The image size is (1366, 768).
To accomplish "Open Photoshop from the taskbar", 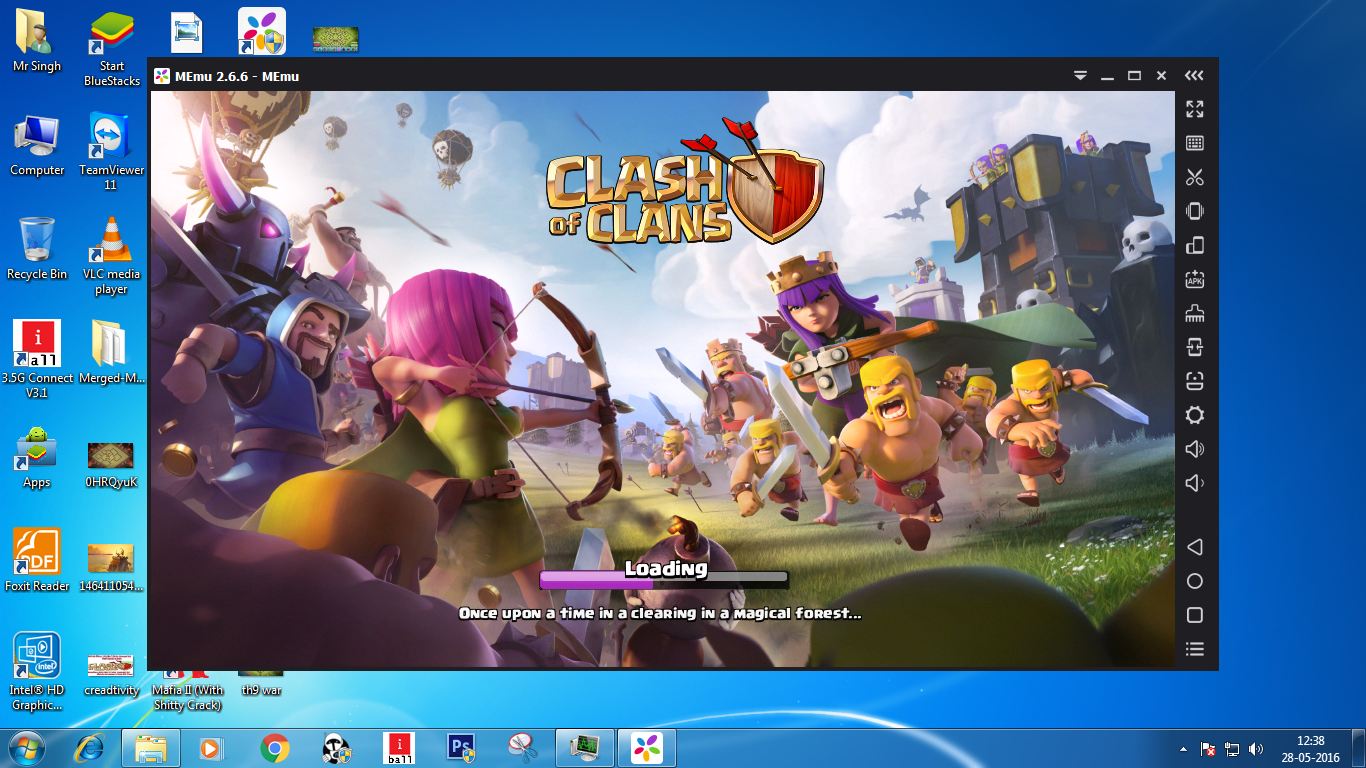I will 460,745.
